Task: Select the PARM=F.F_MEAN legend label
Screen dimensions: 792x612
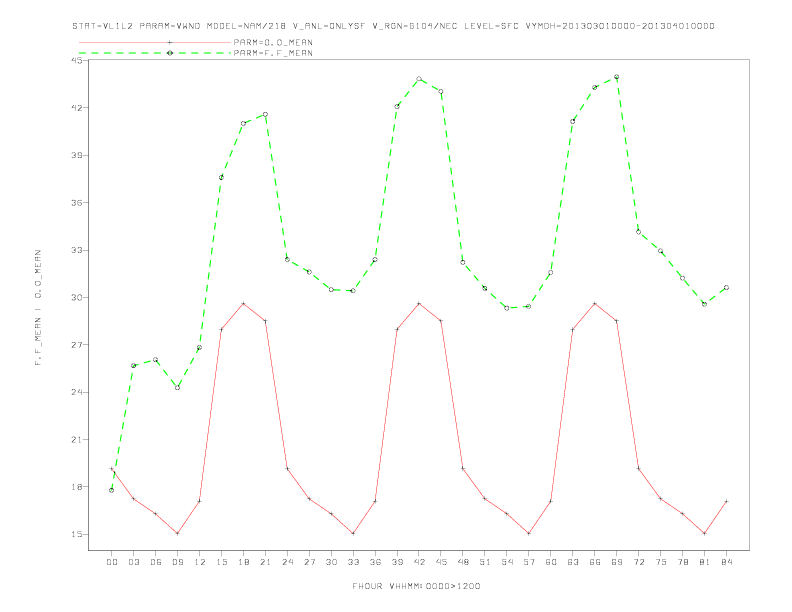Action: click(x=273, y=53)
